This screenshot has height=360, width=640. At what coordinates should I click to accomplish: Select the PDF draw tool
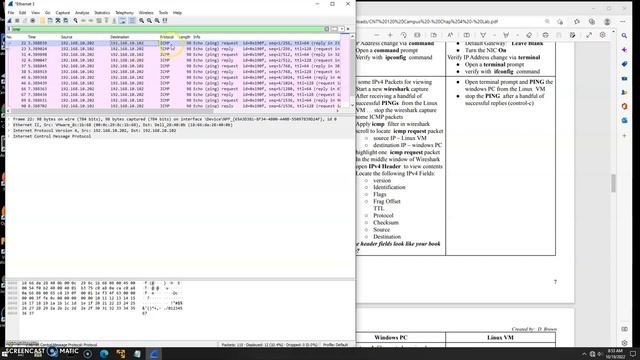click(483, 35)
